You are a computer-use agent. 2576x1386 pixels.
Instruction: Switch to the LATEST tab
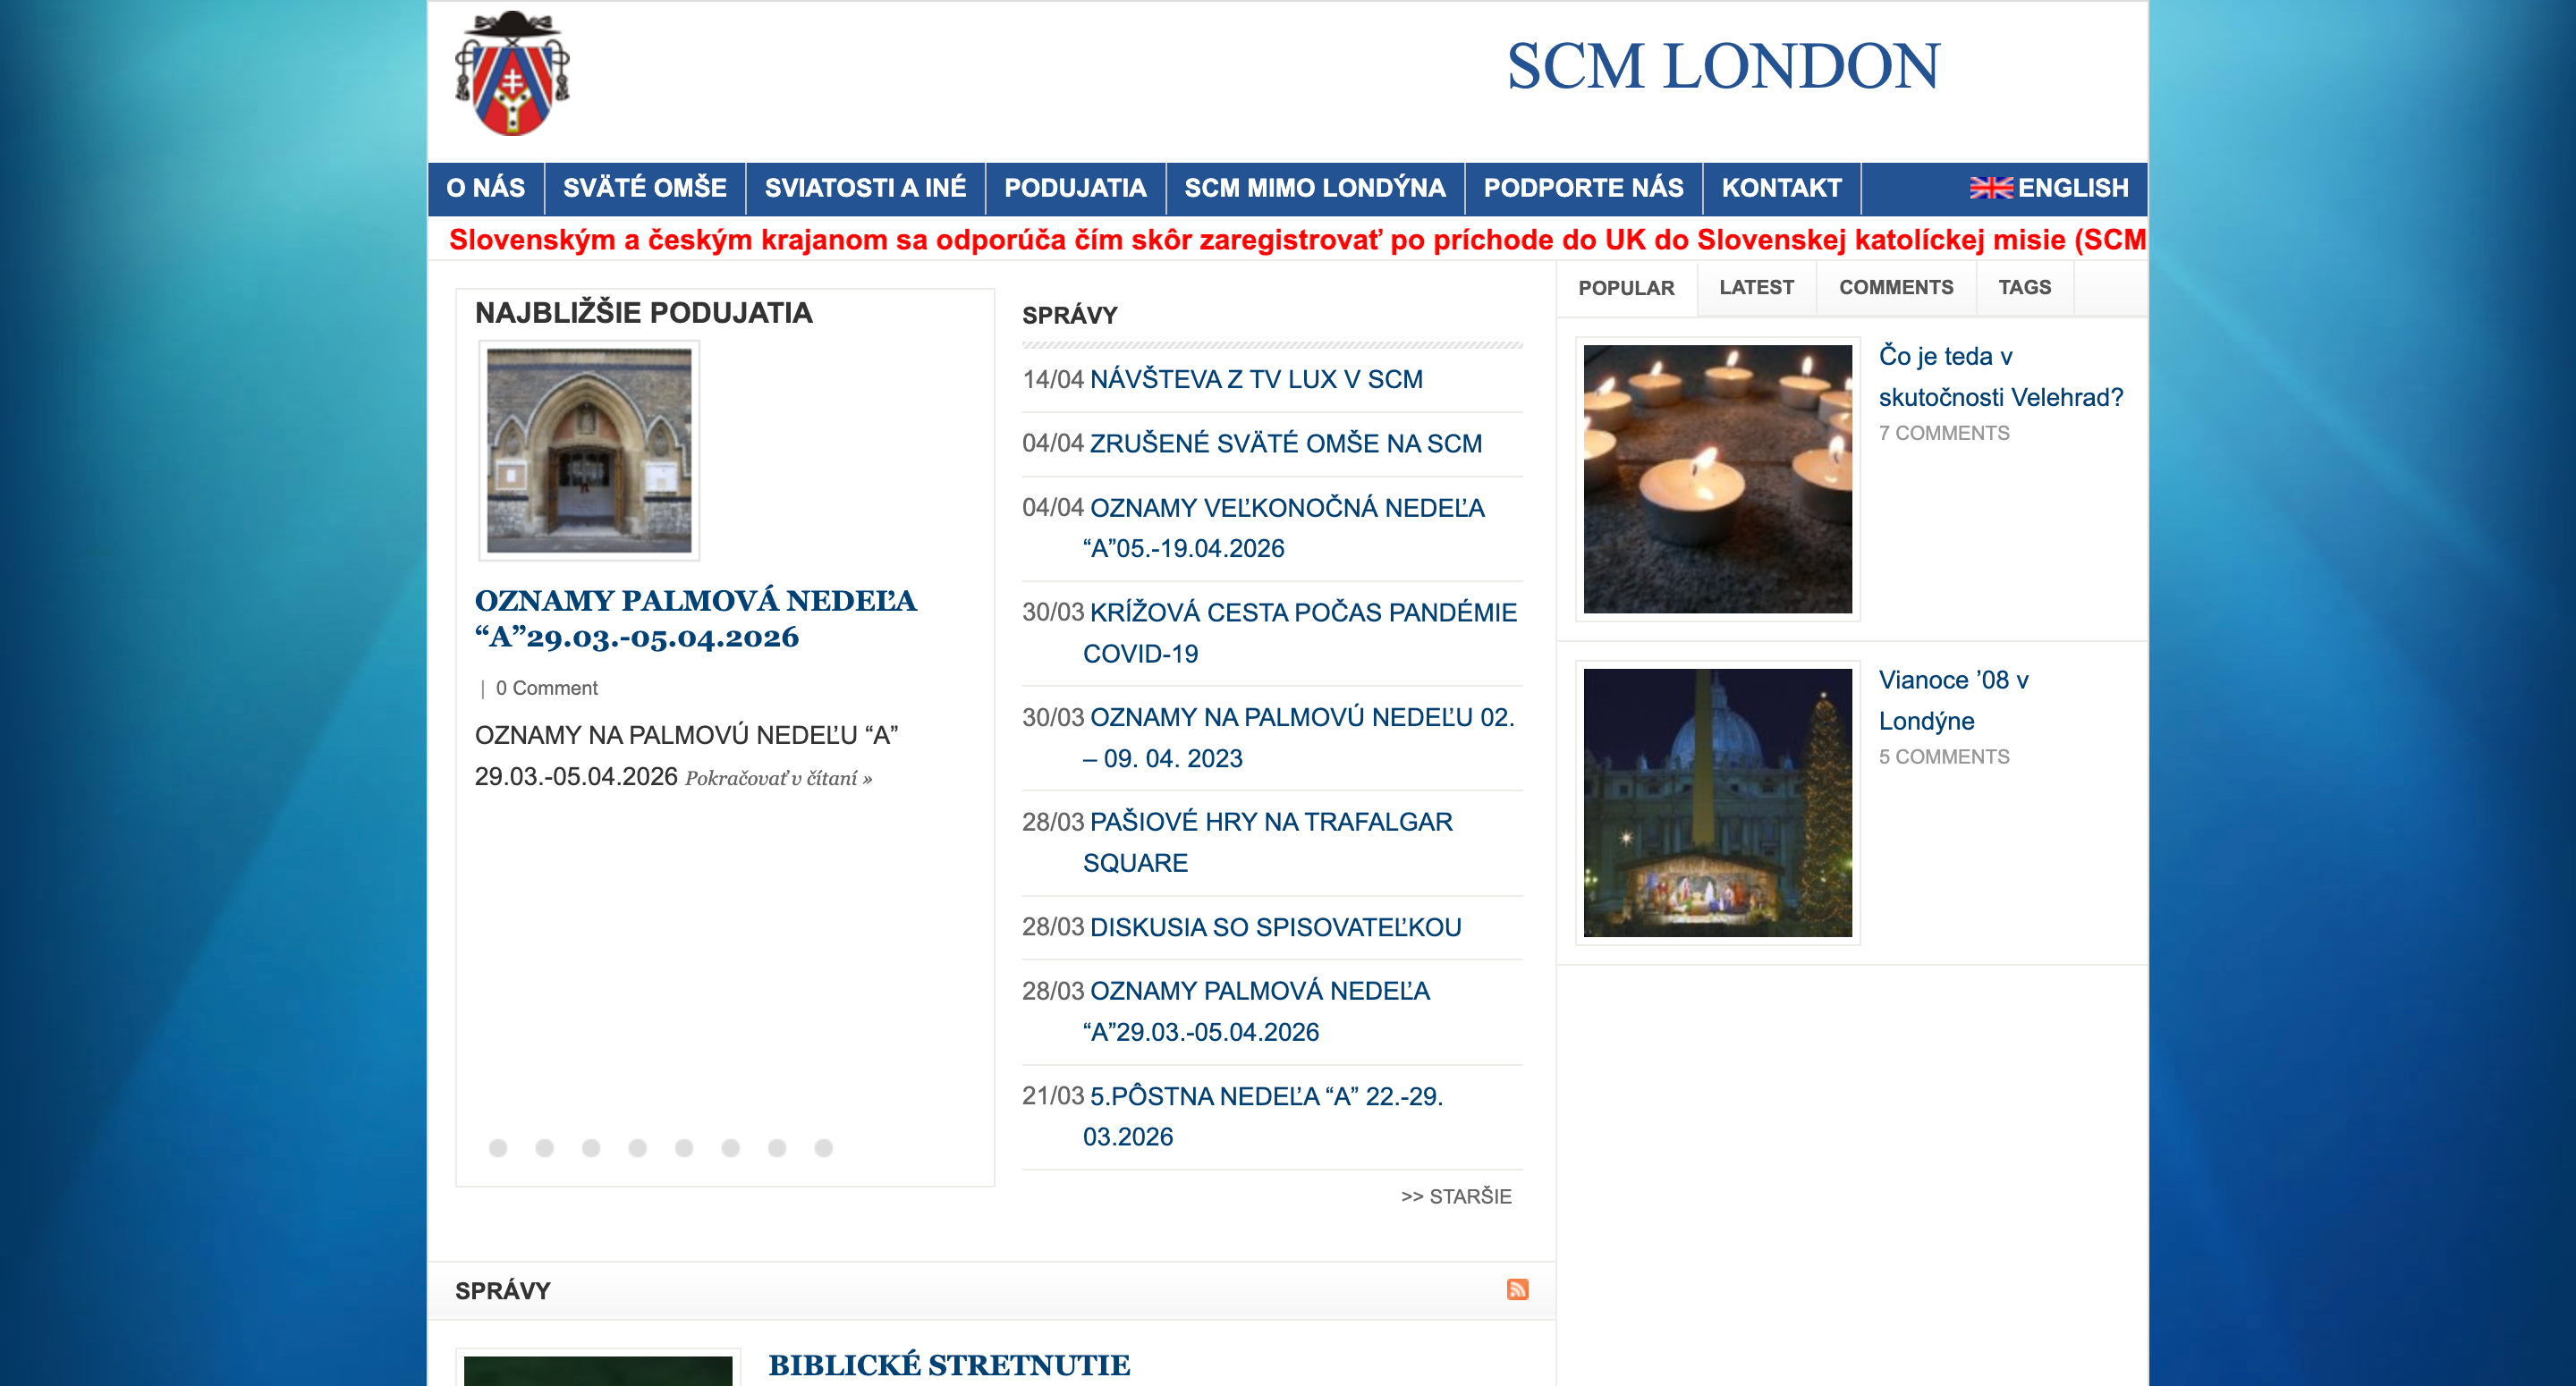[1756, 287]
